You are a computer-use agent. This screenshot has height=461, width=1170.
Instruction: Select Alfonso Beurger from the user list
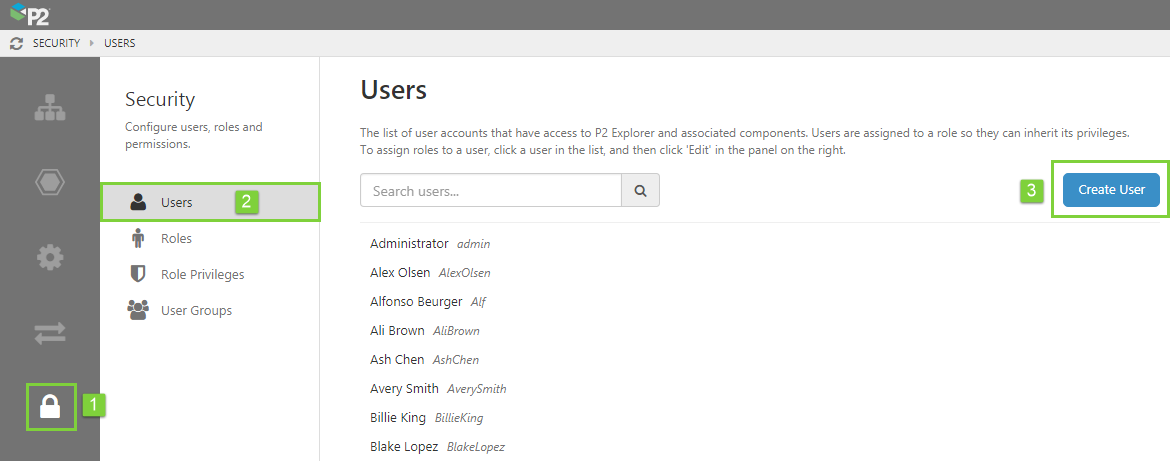[416, 302]
